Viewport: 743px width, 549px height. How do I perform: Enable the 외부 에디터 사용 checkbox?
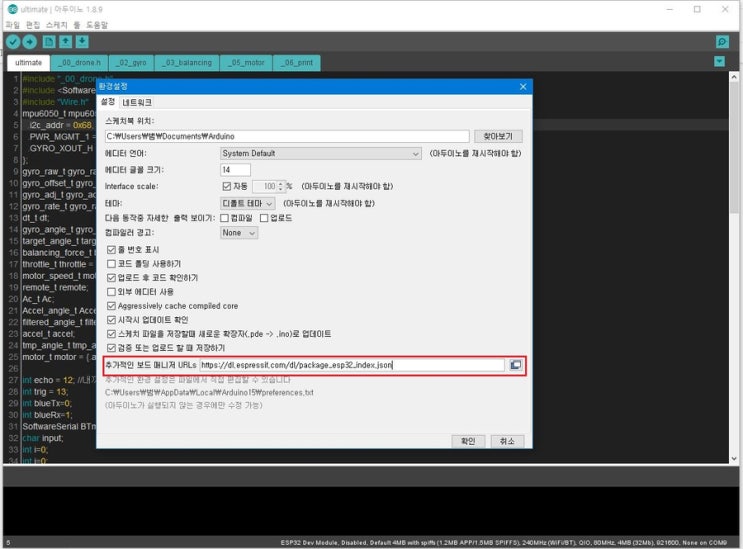[111, 292]
